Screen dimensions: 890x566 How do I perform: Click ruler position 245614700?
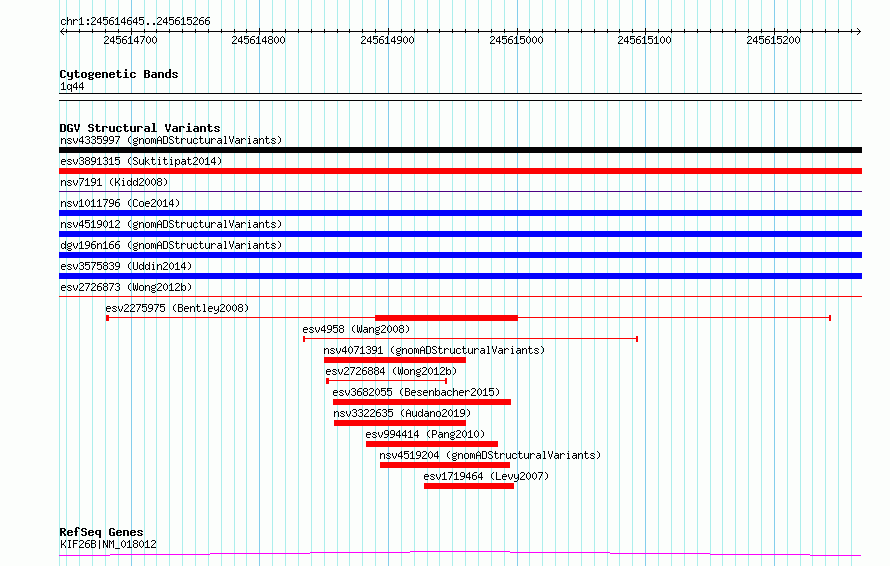[131, 40]
